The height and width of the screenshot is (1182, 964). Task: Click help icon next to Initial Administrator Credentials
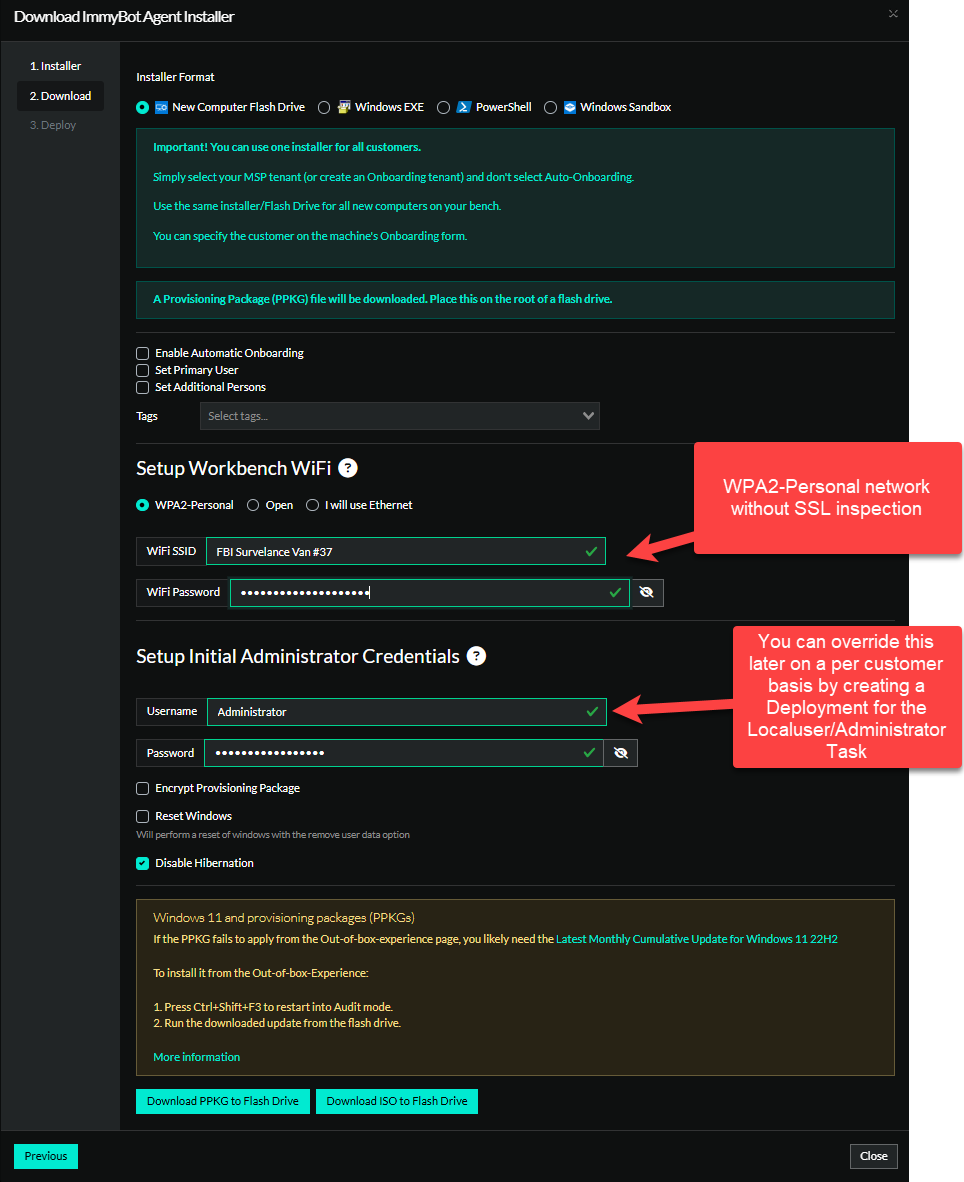477,656
